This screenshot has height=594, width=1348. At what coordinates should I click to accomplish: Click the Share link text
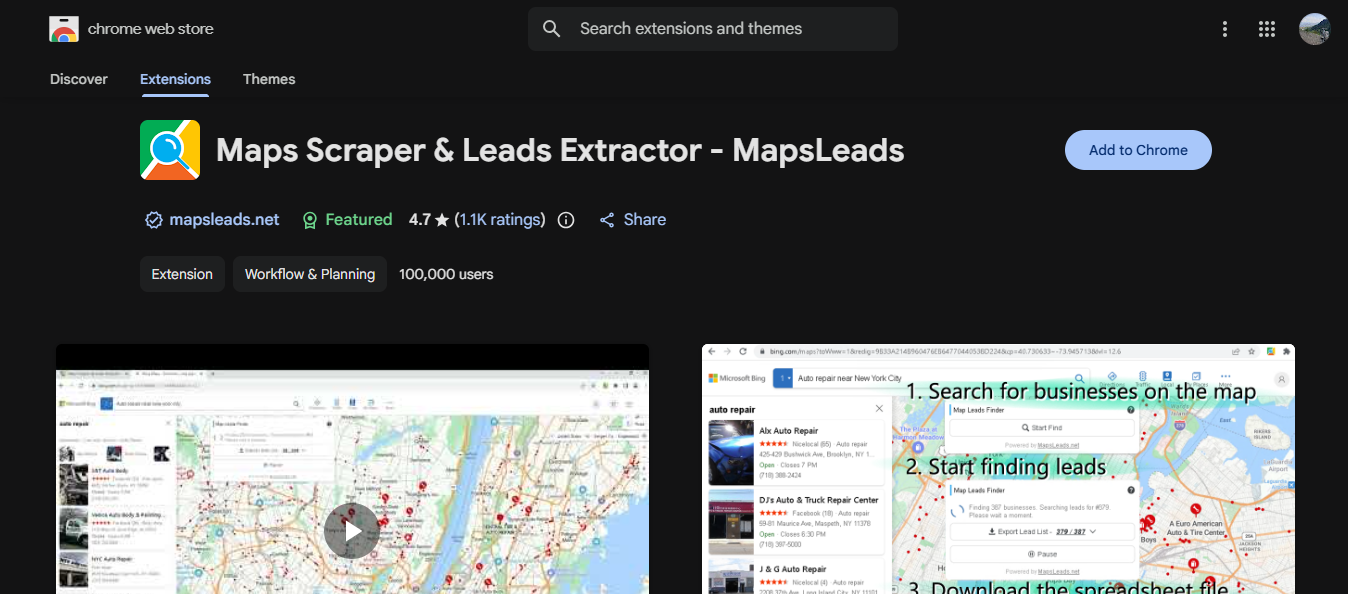pos(645,220)
